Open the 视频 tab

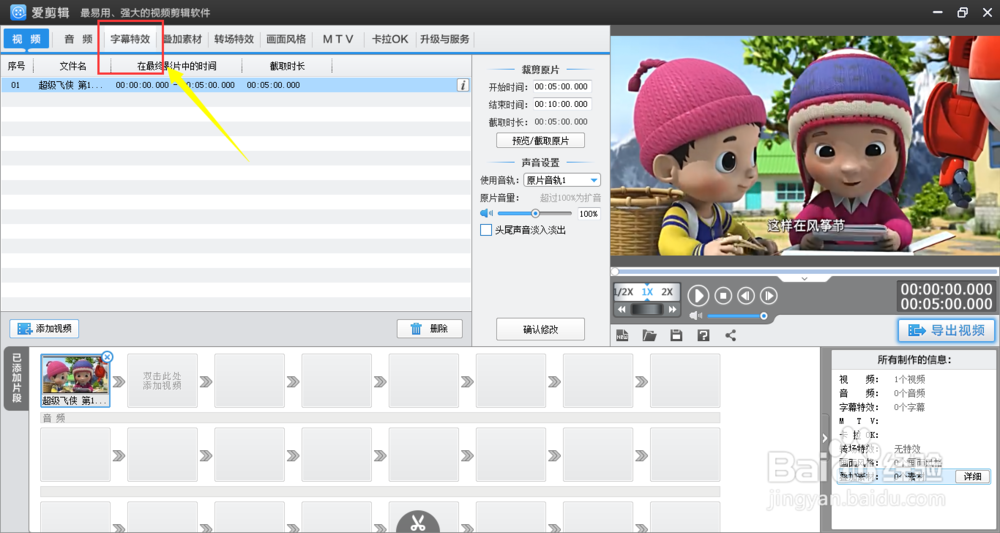point(26,39)
